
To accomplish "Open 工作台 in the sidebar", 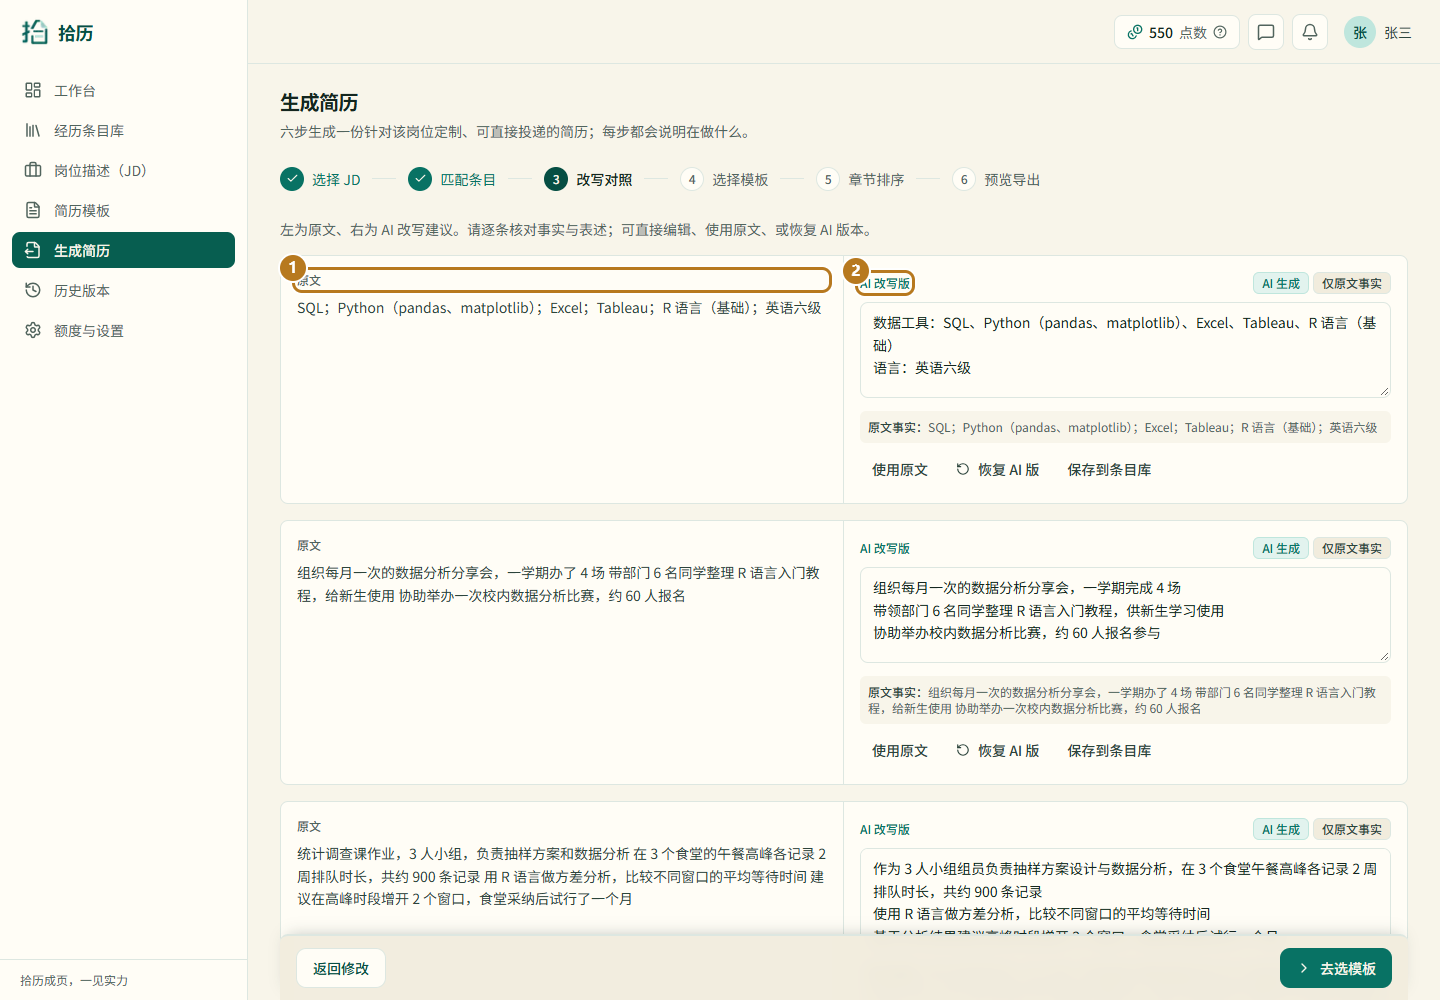I will (123, 90).
